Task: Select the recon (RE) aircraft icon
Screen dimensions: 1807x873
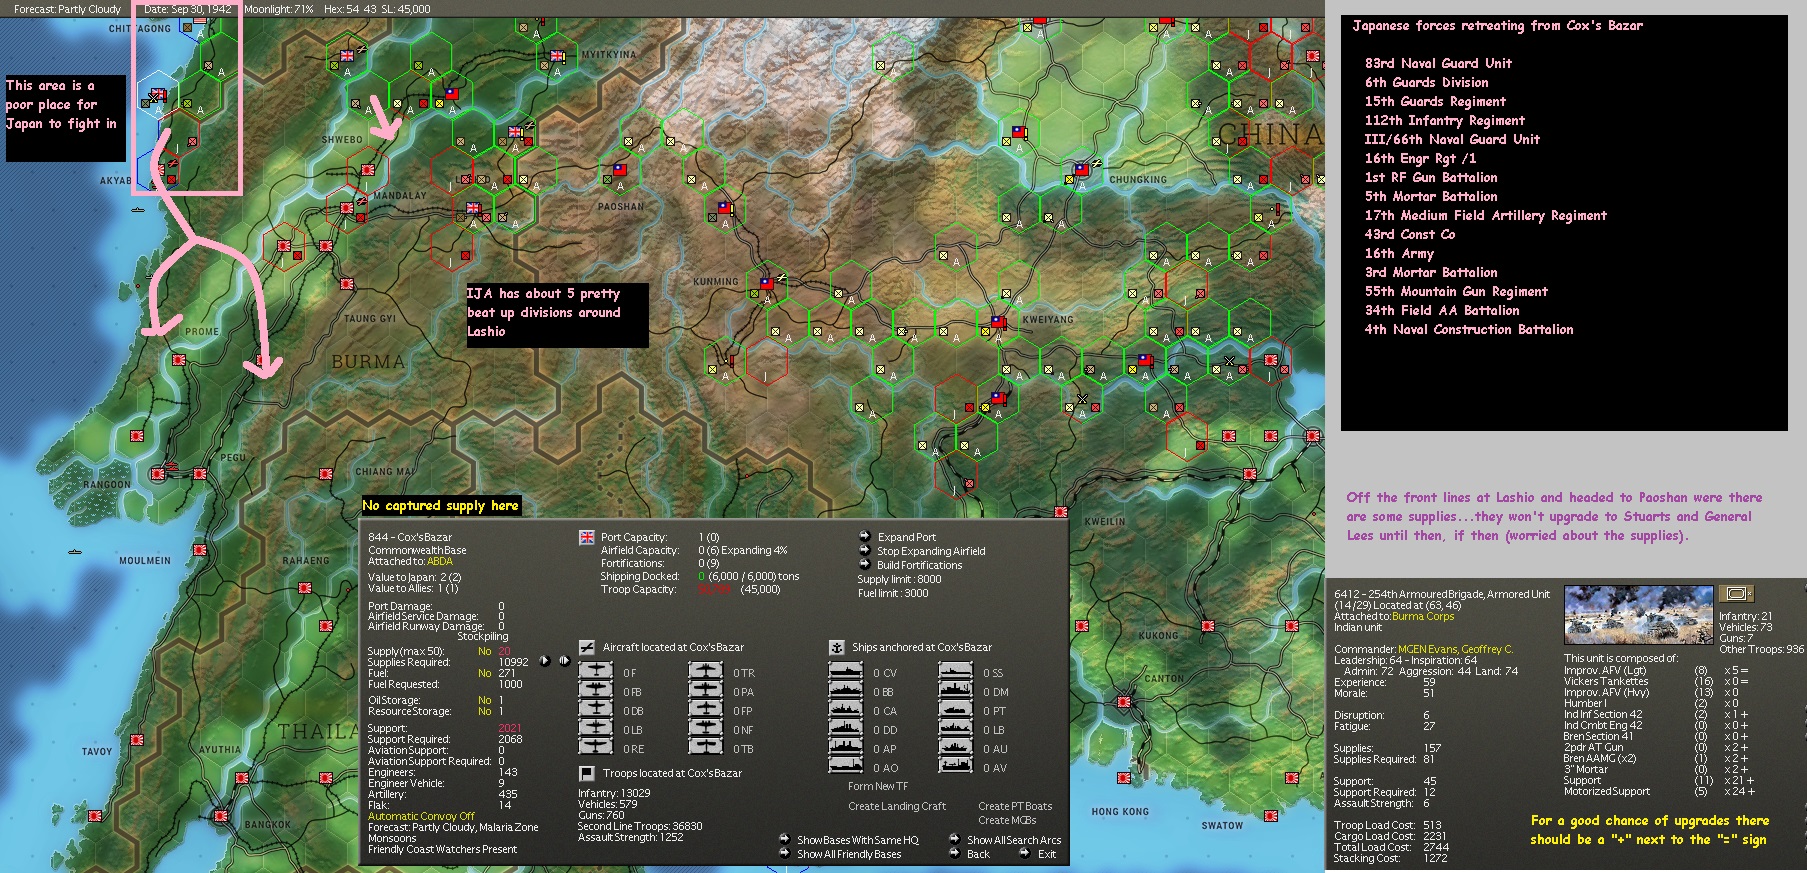Action: point(596,748)
